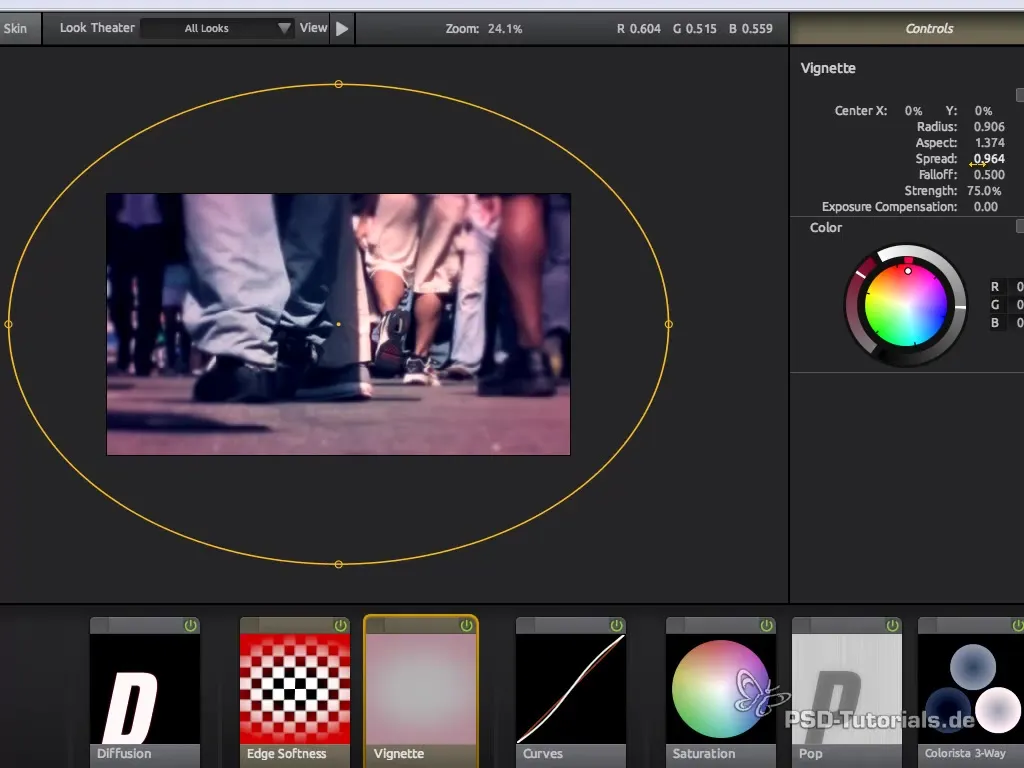The image size is (1024, 768).
Task: Click the Spread value 0.964
Action: coord(989,159)
